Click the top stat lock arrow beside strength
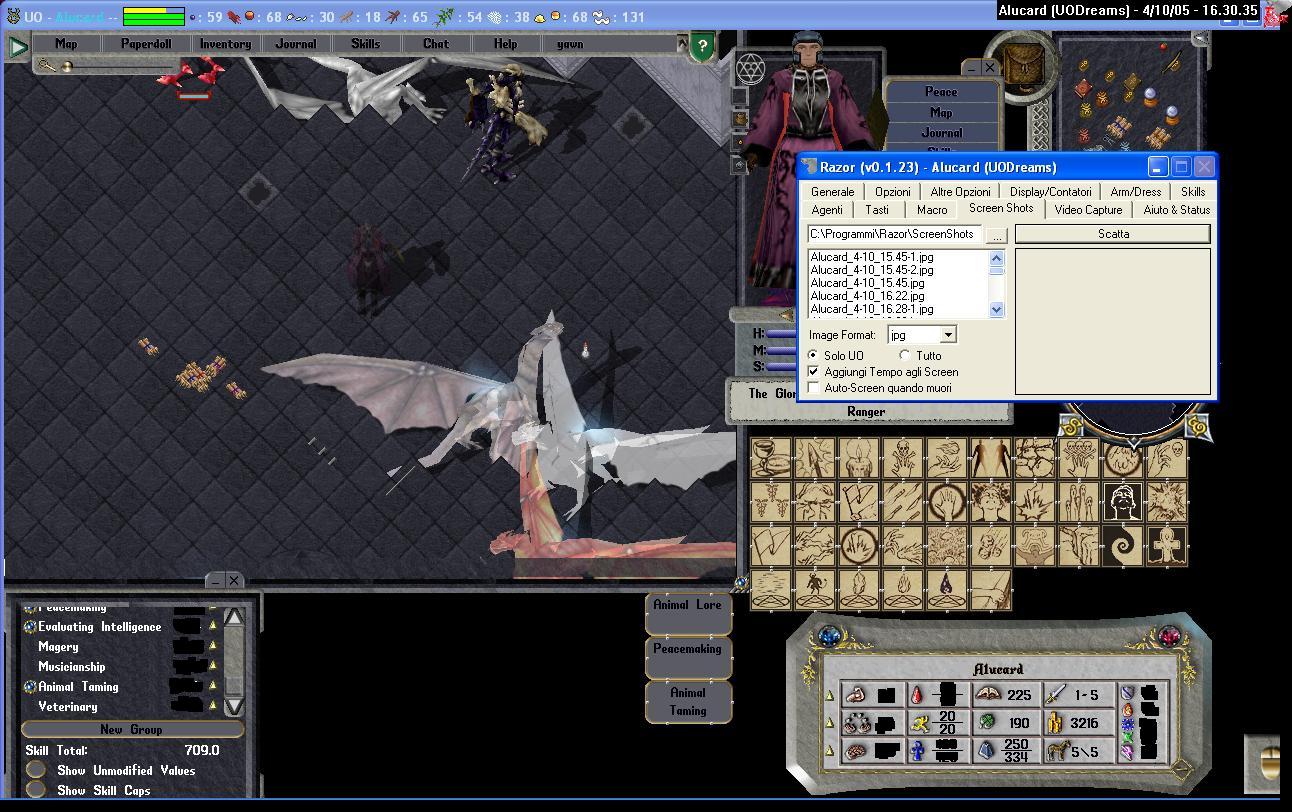 pos(830,696)
